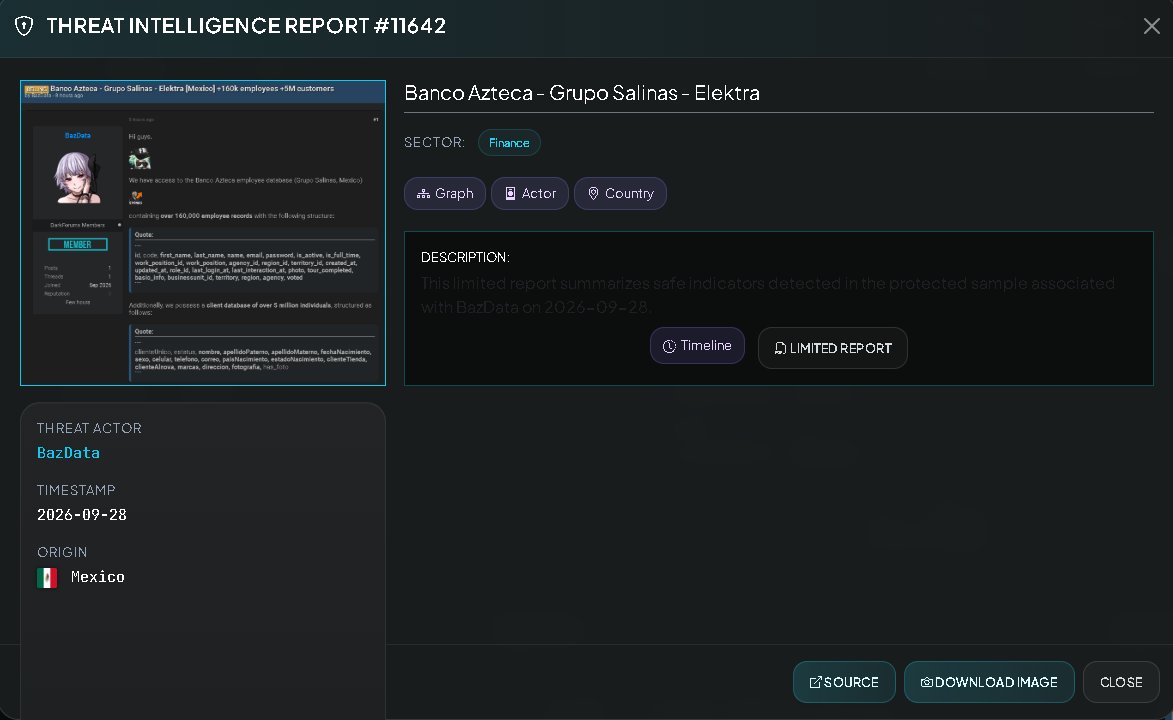1173x720 pixels.
Task: Click the external link icon on SOURCE
Action: pos(815,682)
